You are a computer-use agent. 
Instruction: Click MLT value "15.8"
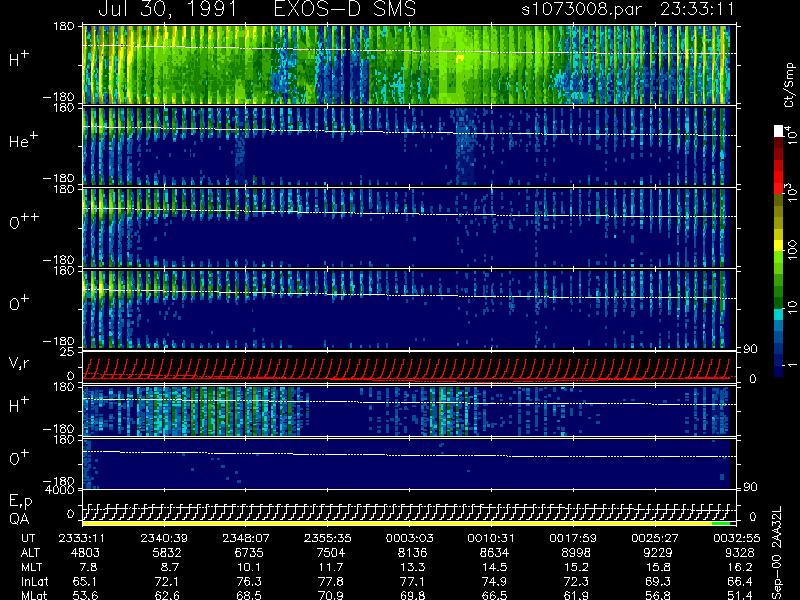(659, 567)
